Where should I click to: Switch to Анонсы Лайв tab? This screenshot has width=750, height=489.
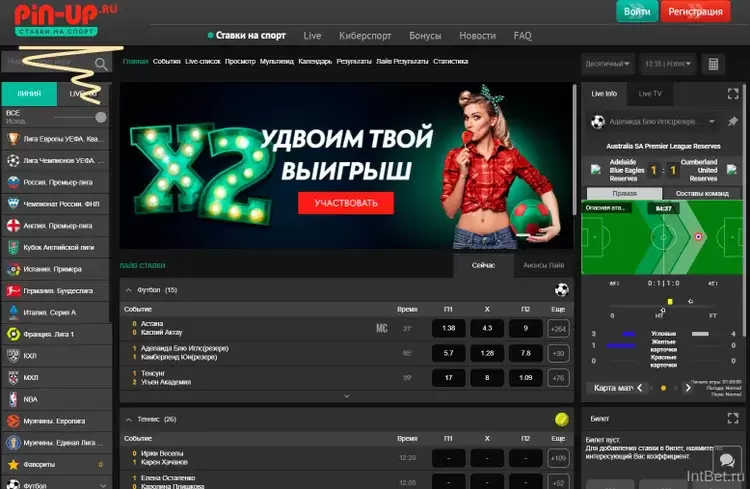[x=543, y=265]
